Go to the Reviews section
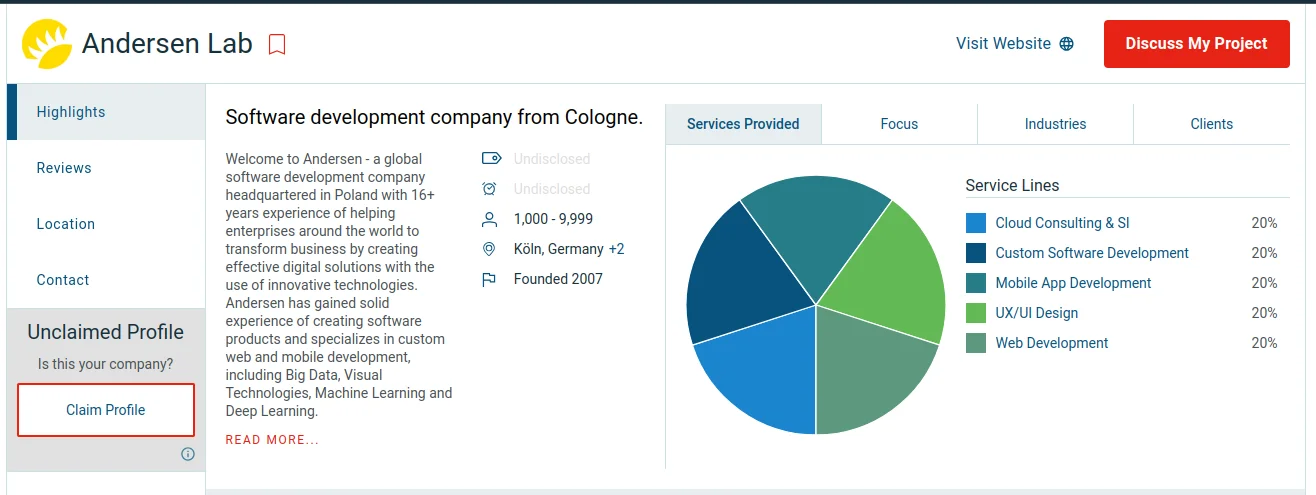The width and height of the screenshot is (1316, 495). click(x=106, y=168)
